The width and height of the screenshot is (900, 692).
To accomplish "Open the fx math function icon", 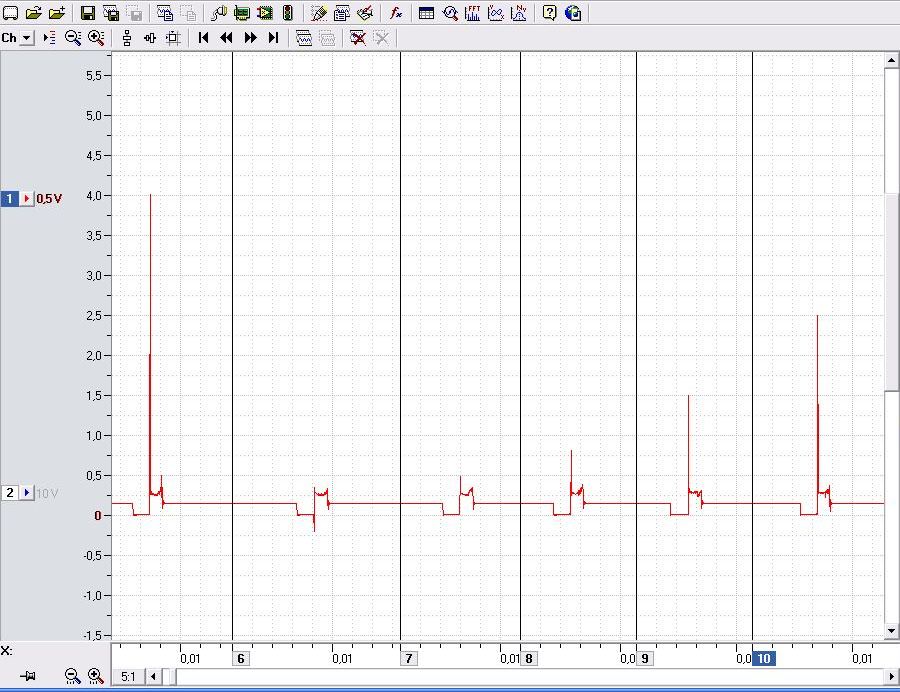I will [396, 13].
